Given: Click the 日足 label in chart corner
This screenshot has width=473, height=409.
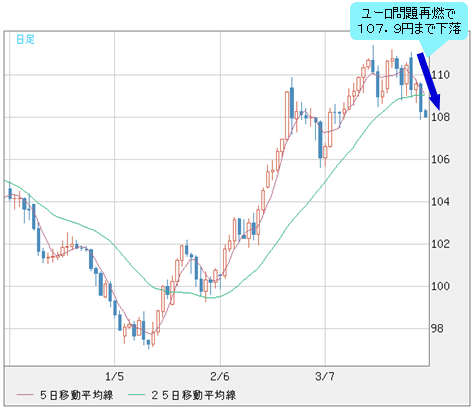Looking at the screenshot, I should (x=25, y=40).
